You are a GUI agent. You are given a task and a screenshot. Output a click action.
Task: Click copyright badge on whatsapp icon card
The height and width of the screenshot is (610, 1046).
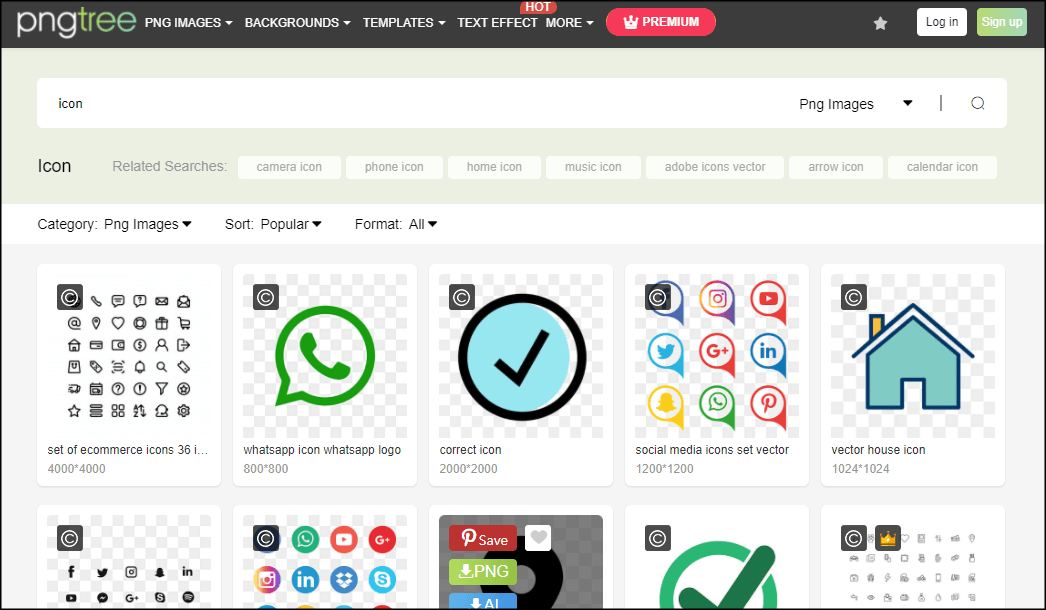click(x=266, y=297)
